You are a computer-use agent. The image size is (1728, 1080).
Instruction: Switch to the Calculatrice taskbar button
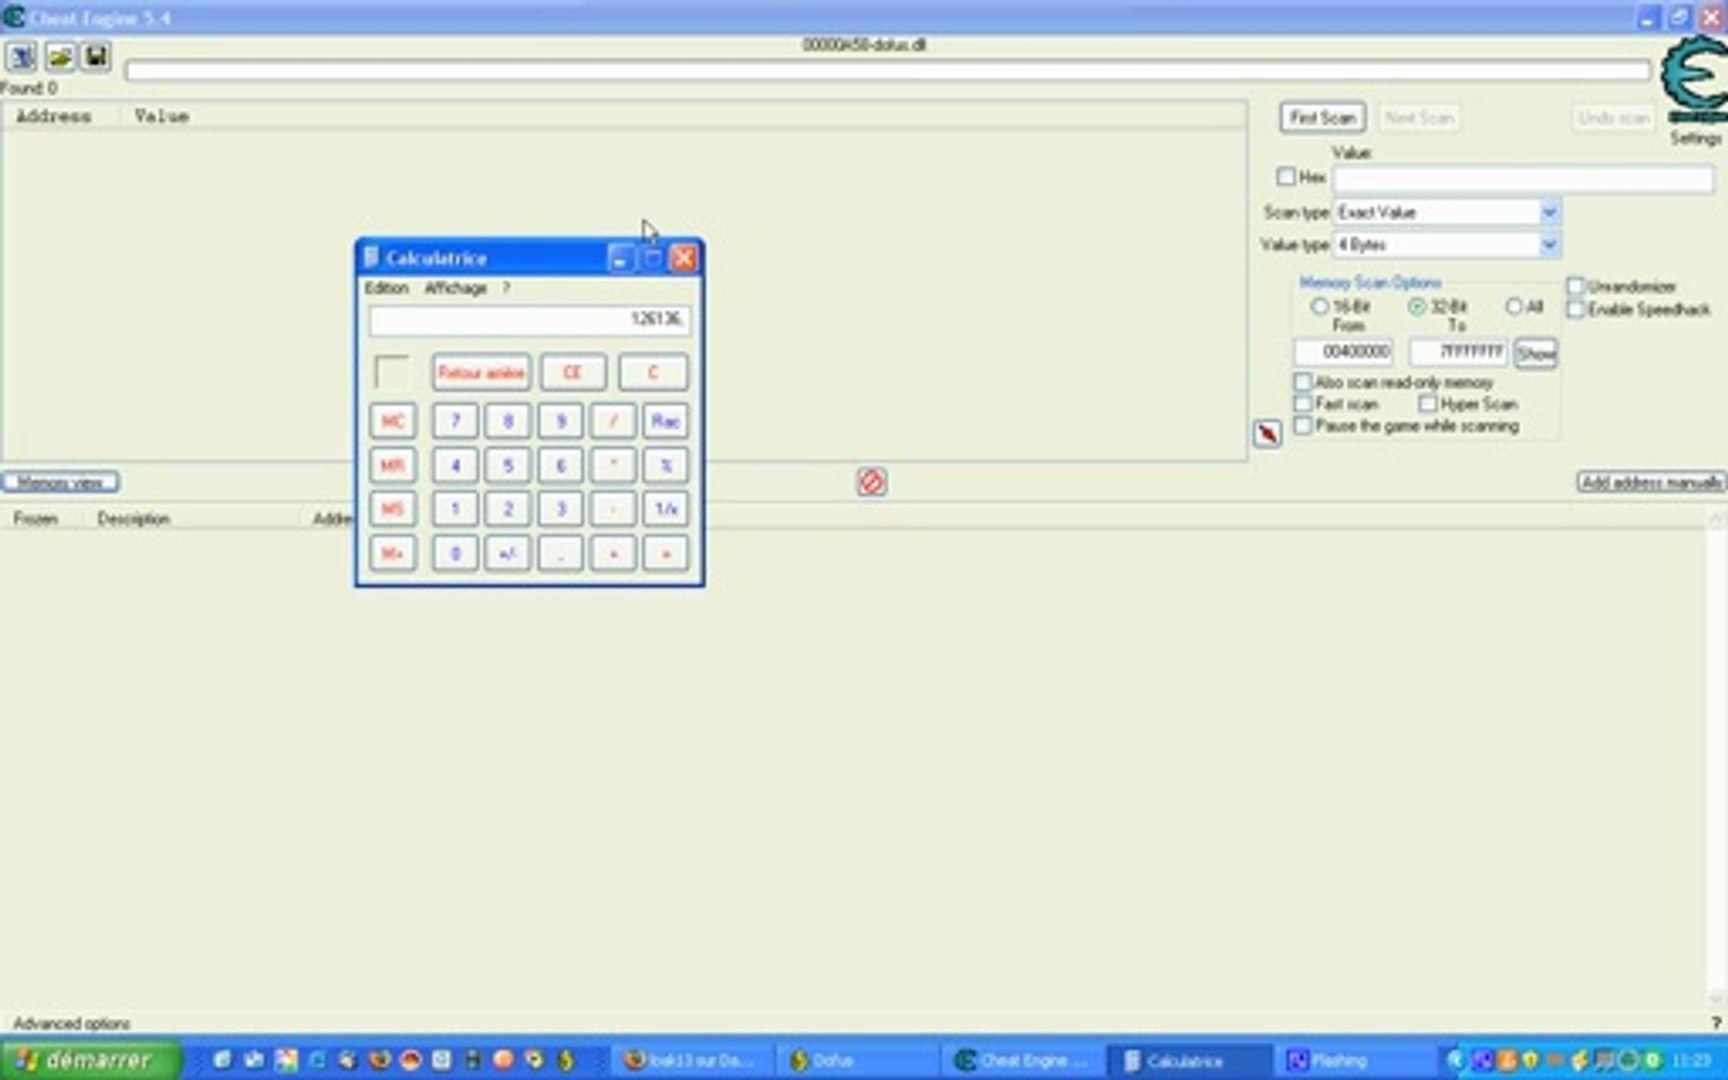pos(1189,1061)
